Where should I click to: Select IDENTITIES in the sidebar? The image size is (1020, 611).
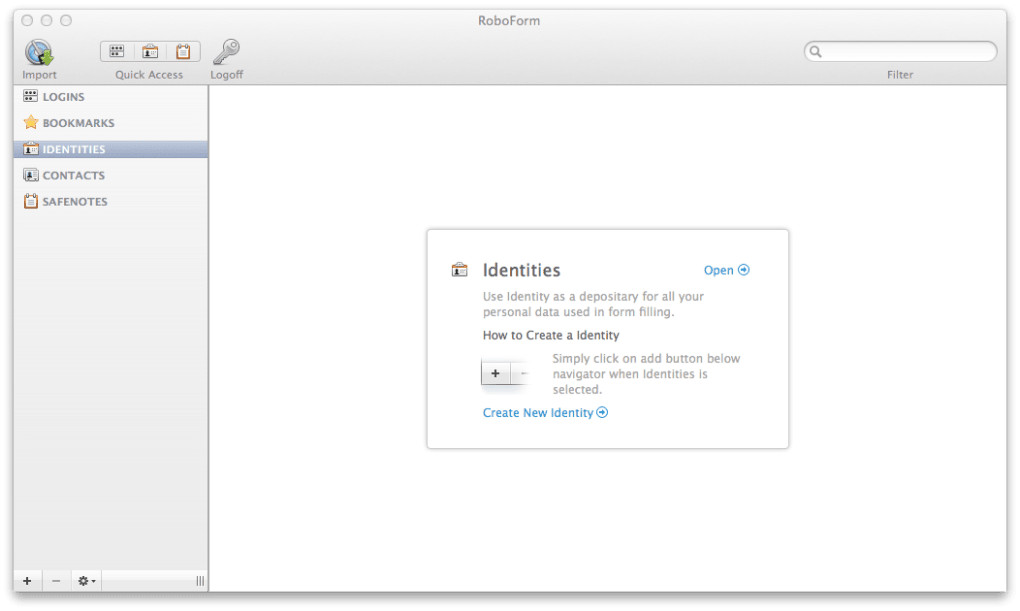(111, 149)
